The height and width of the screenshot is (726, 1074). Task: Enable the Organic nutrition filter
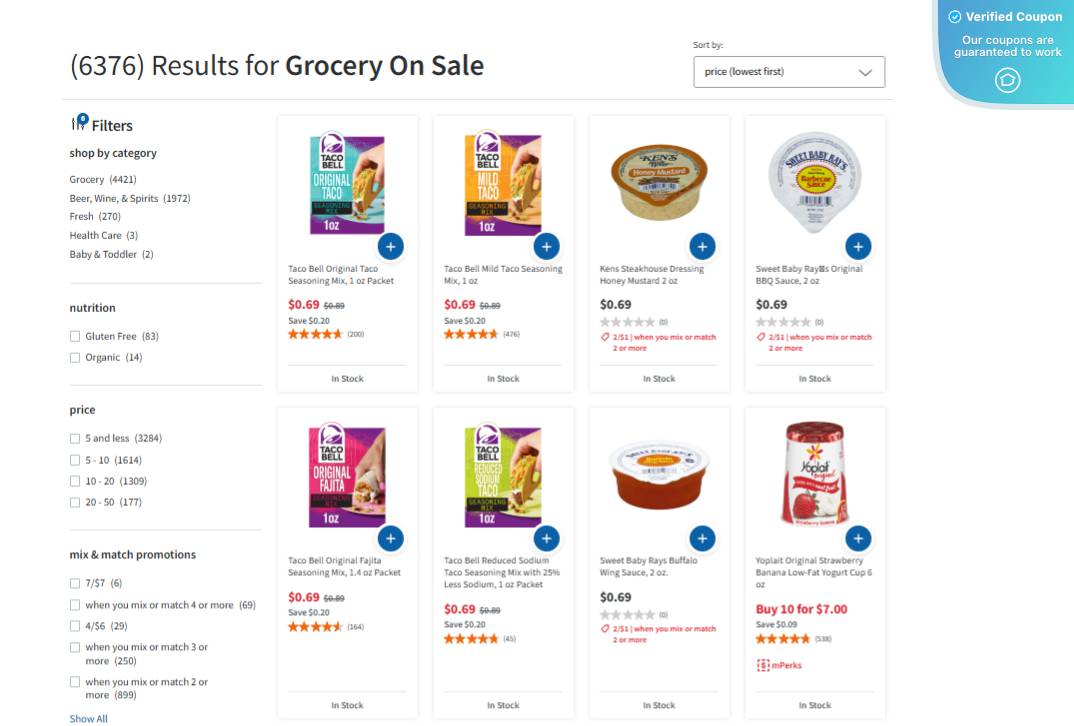[x=75, y=358]
